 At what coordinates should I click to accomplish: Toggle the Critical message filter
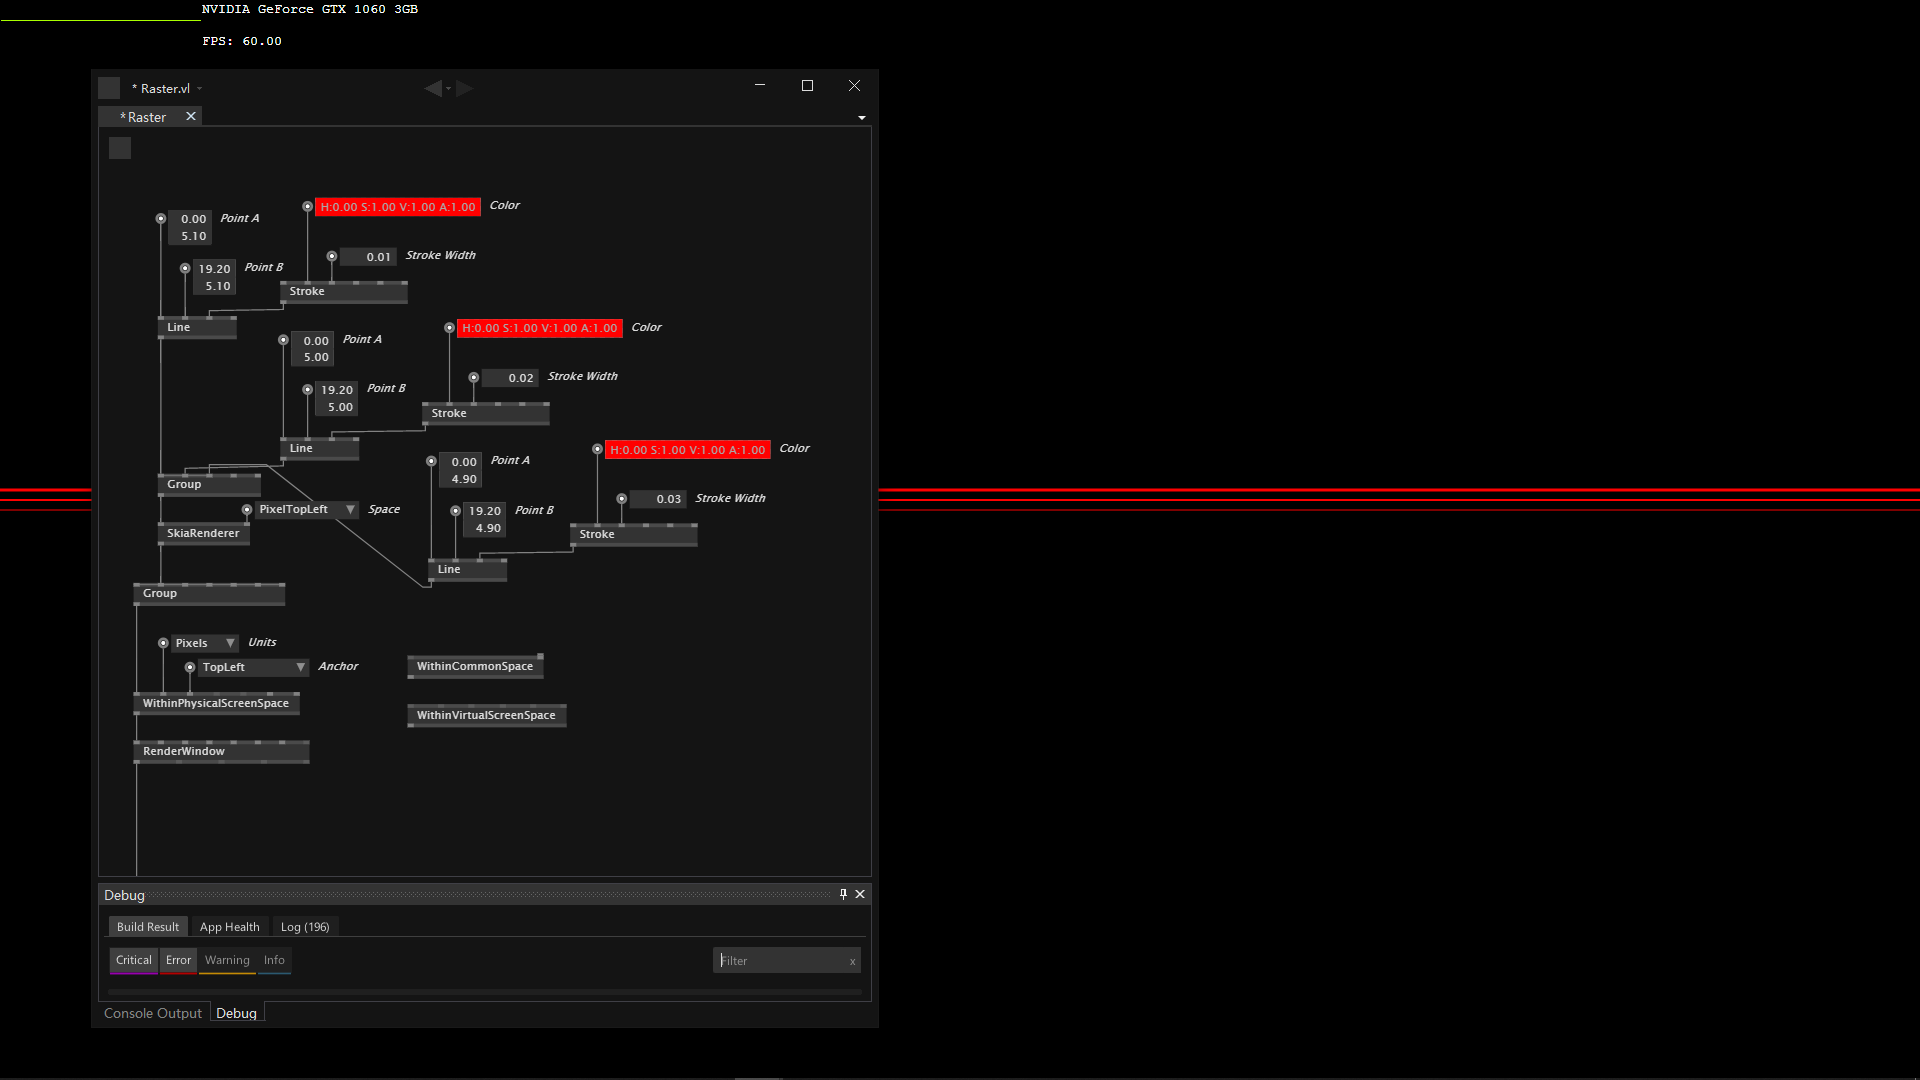[x=134, y=960]
